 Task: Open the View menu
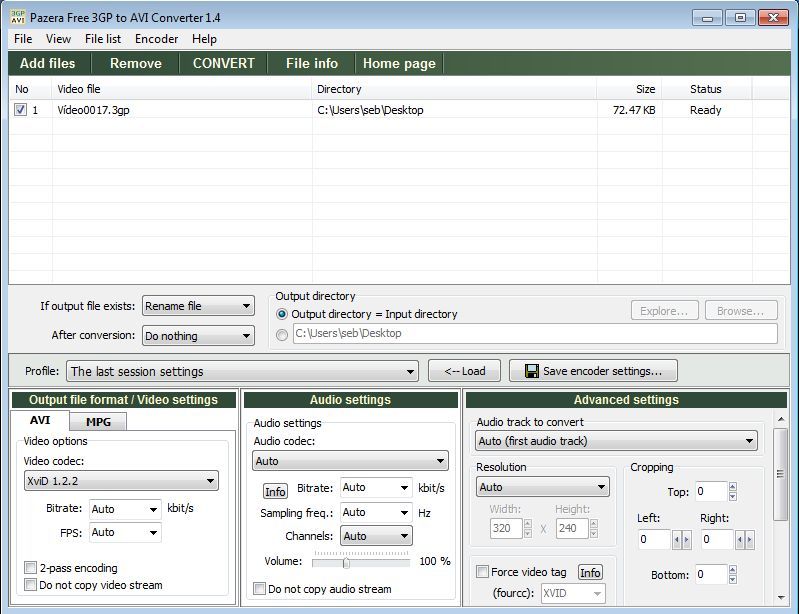point(58,39)
